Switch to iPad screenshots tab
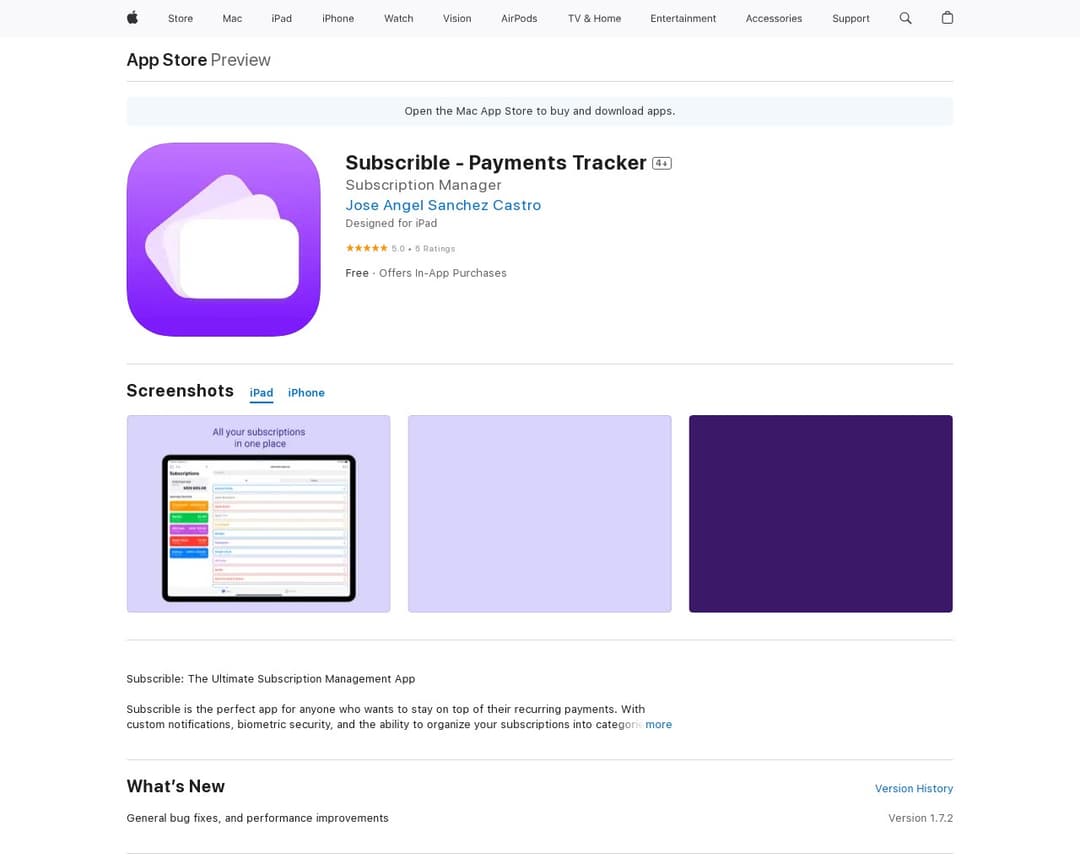The width and height of the screenshot is (1080, 864). coord(261,393)
